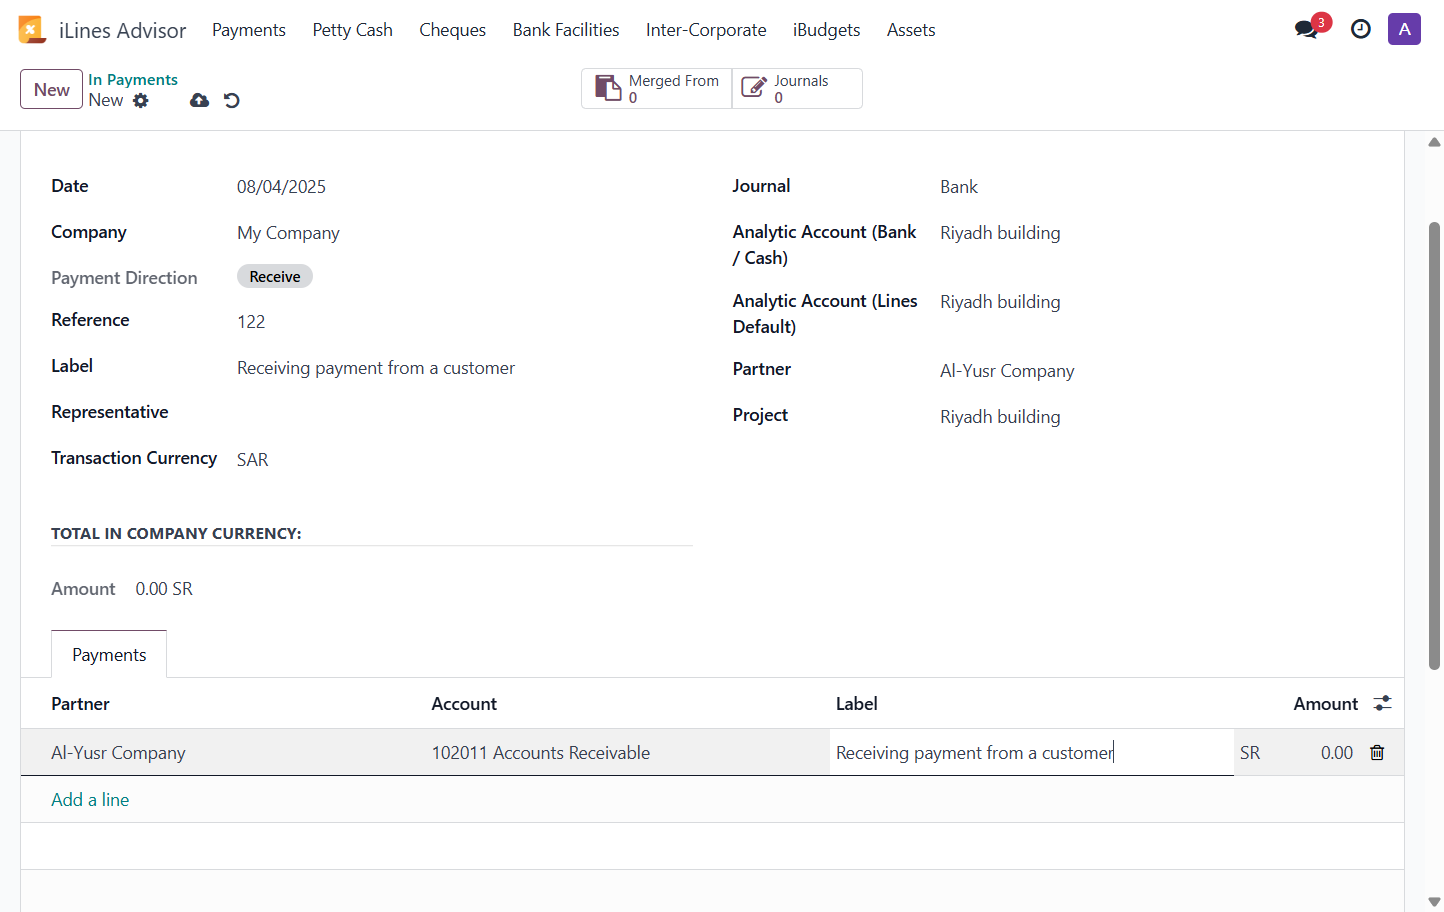This screenshot has height=912, width=1444.
Task: Open the messages chat icon
Action: click(1306, 30)
